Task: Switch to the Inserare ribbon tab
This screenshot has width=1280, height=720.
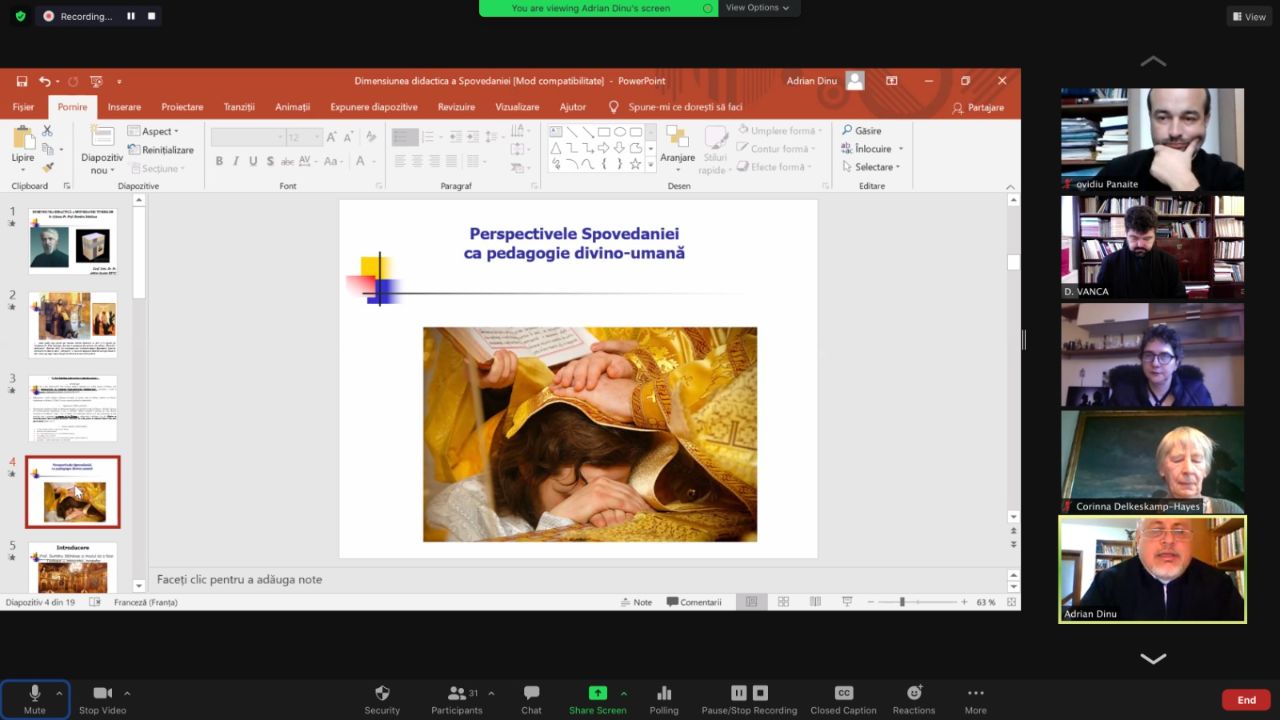Action: click(x=124, y=107)
